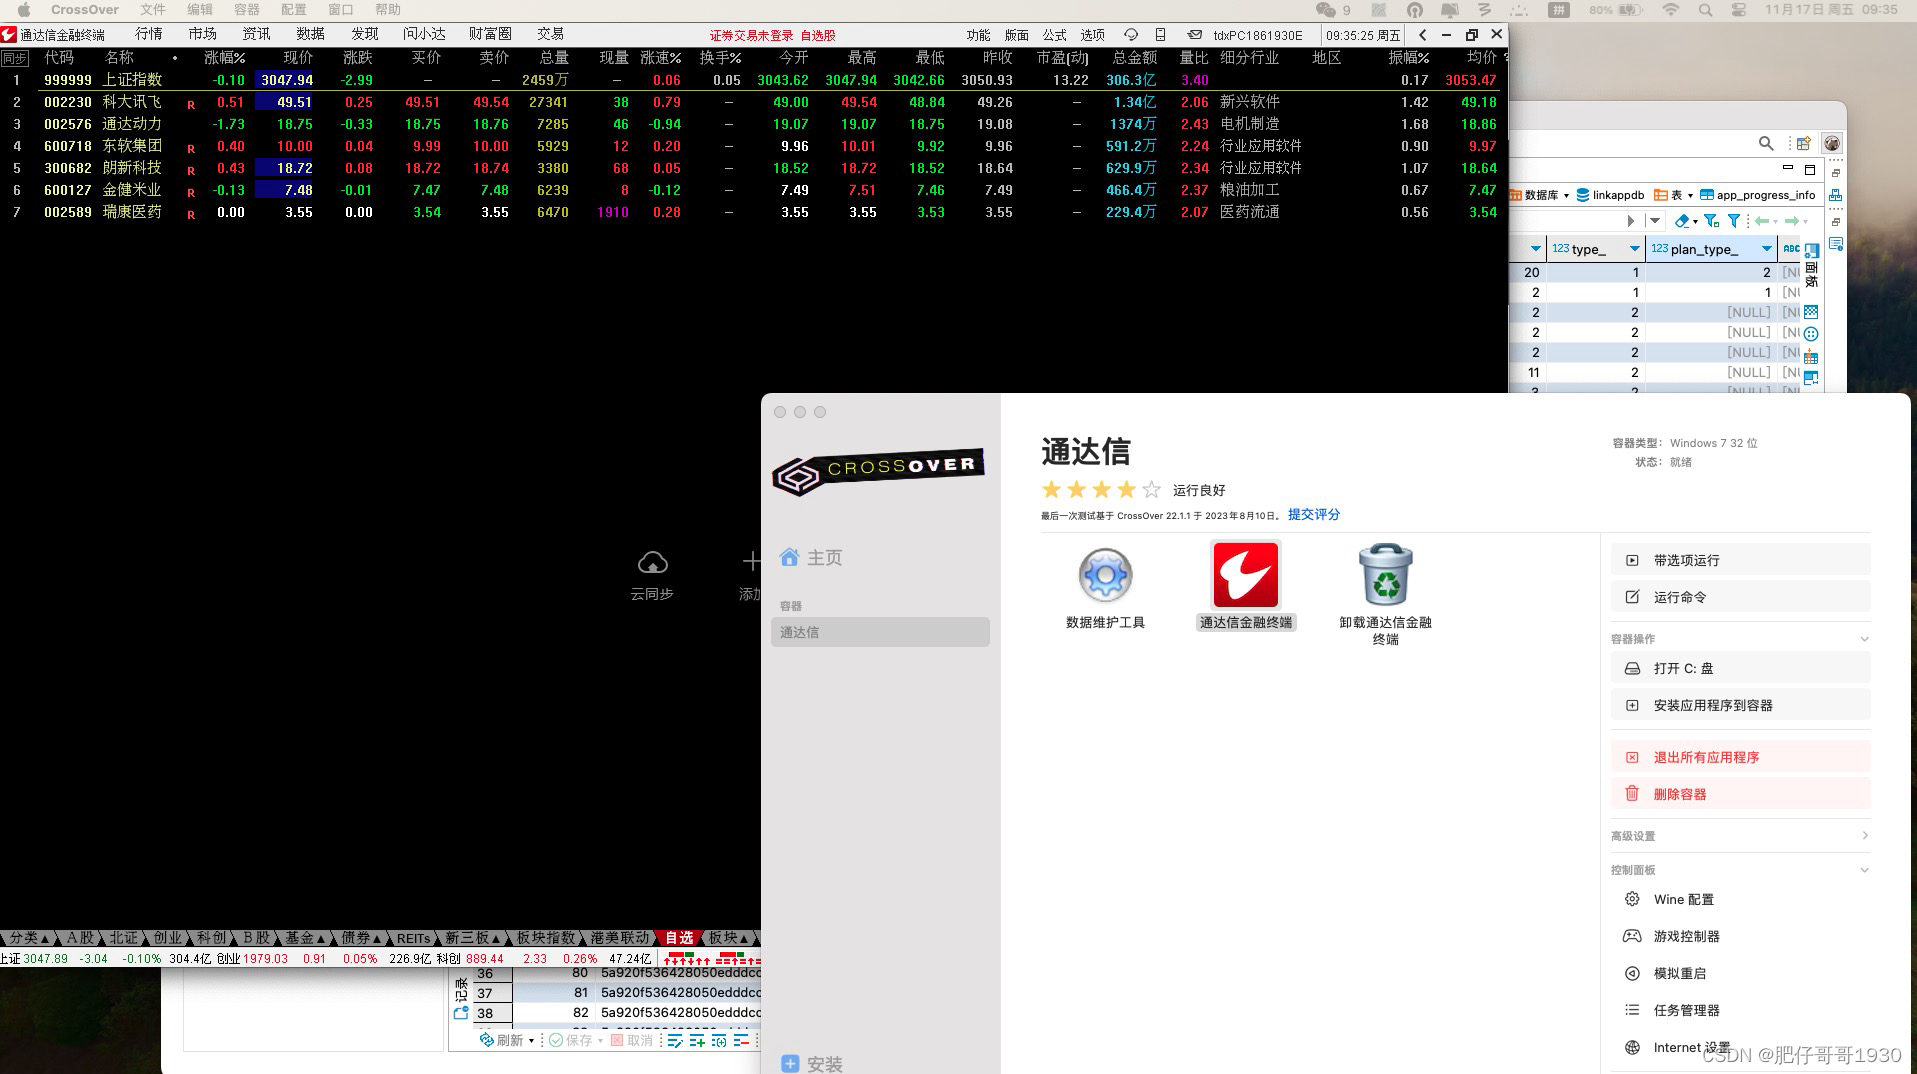Switch to the 港美联动 bottom tab
This screenshot has width=1917, height=1074.
point(619,938)
